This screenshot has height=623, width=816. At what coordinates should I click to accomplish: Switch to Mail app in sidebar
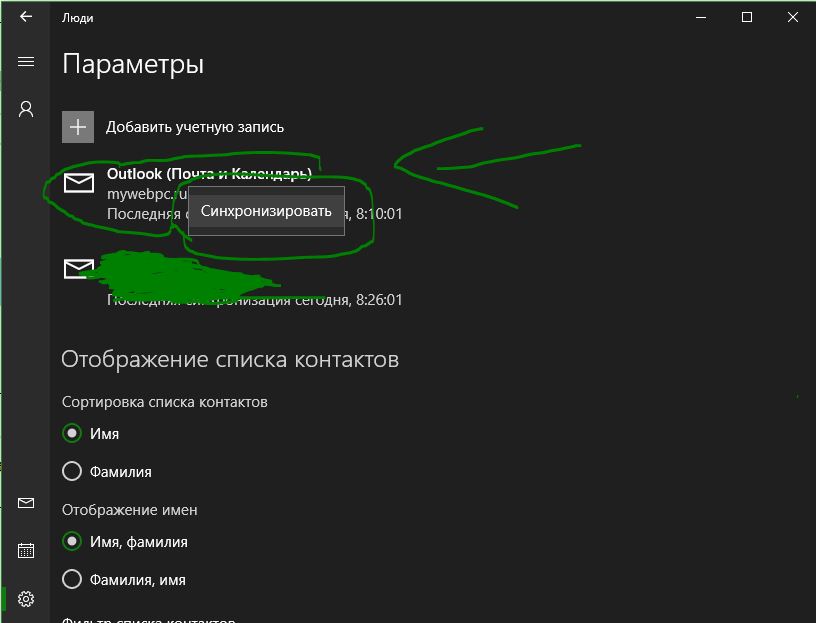(x=26, y=503)
